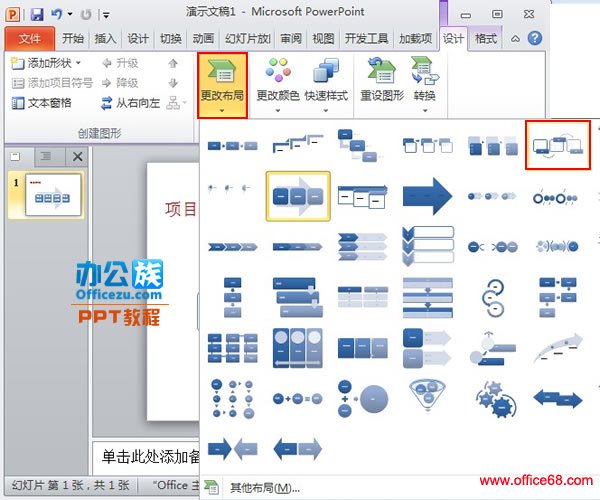The height and width of the screenshot is (500, 600).
Task: Open the 转换 dropdown
Action: pos(425,85)
